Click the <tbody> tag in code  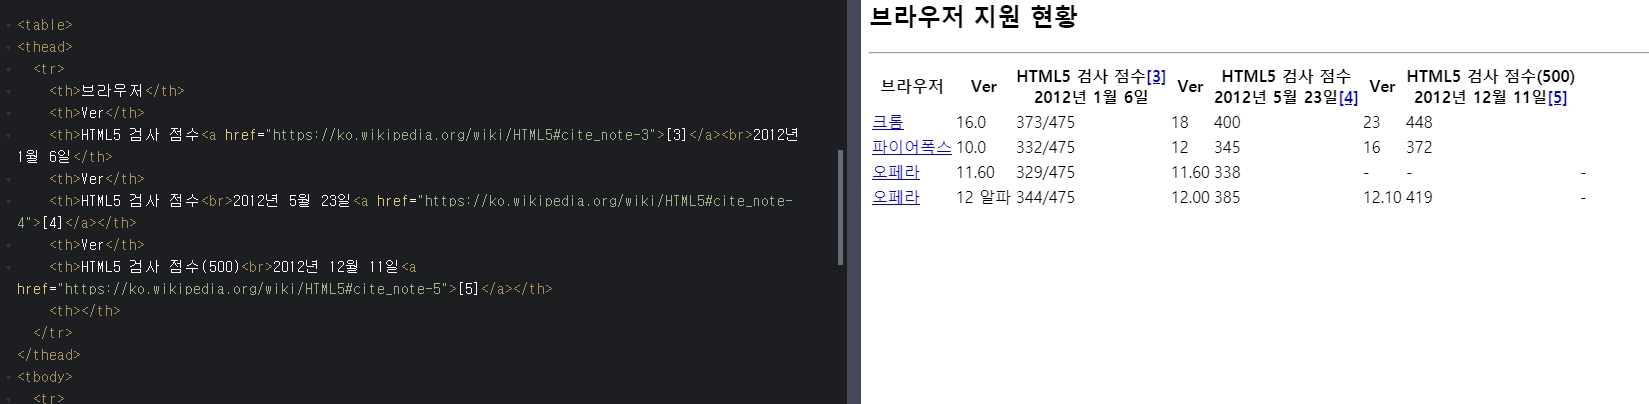pos(45,377)
